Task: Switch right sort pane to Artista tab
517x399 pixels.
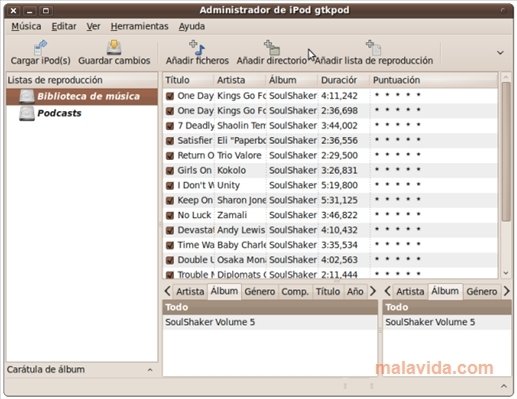Action: pyautogui.click(x=410, y=292)
